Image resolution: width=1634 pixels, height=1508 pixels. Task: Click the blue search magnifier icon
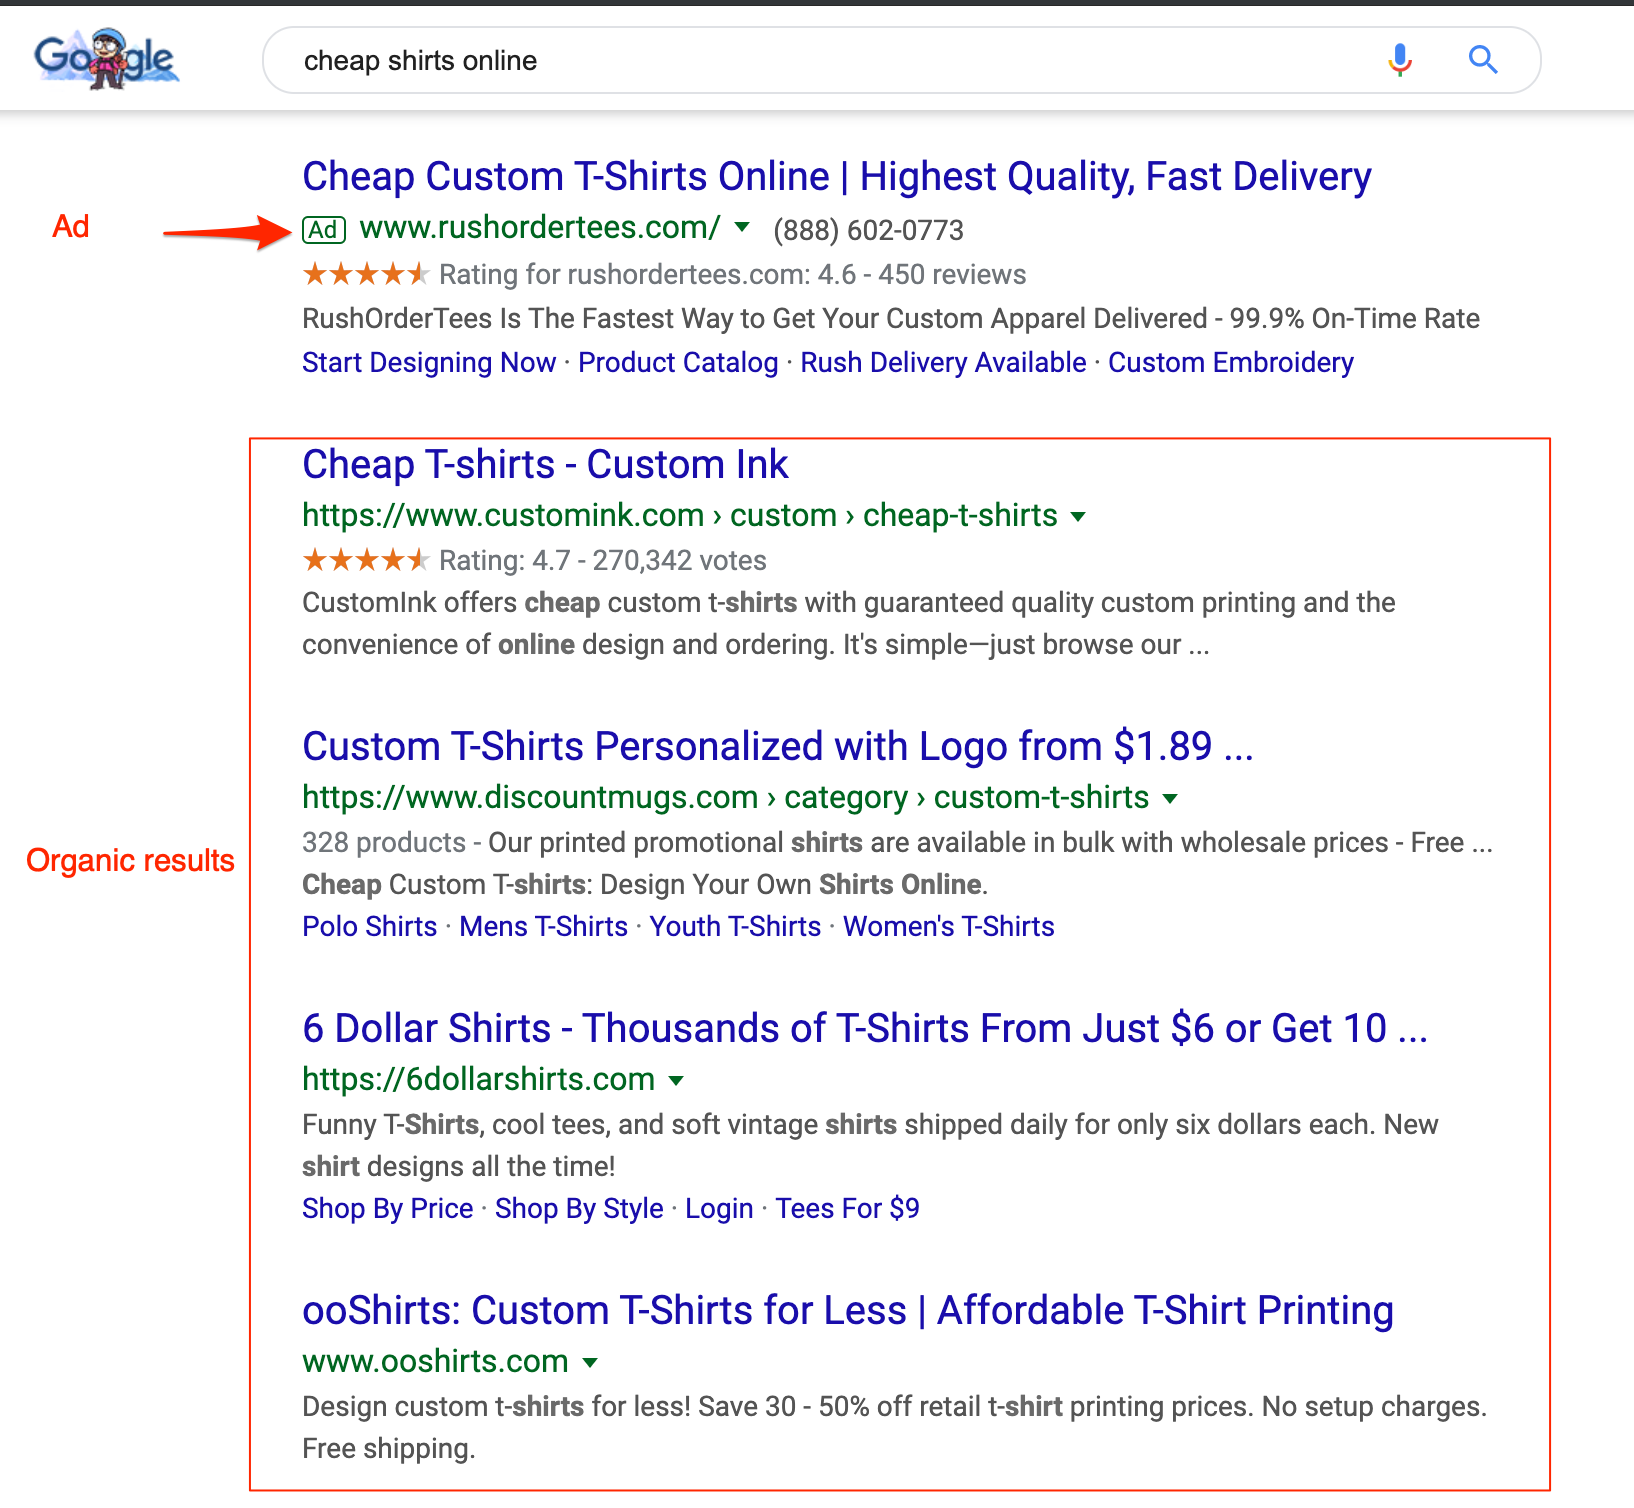coord(1483,60)
